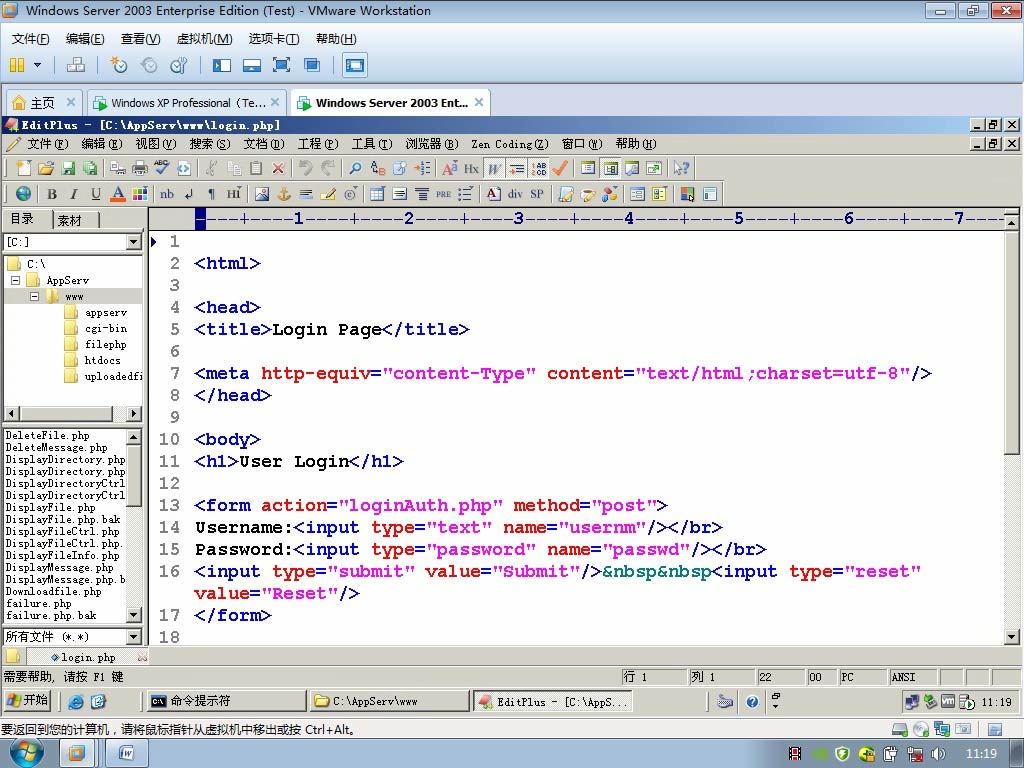Open the HI heading dropdown icon
This screenshot has width=1024, height=768.
pyautogui.click(x=234, y=194)
